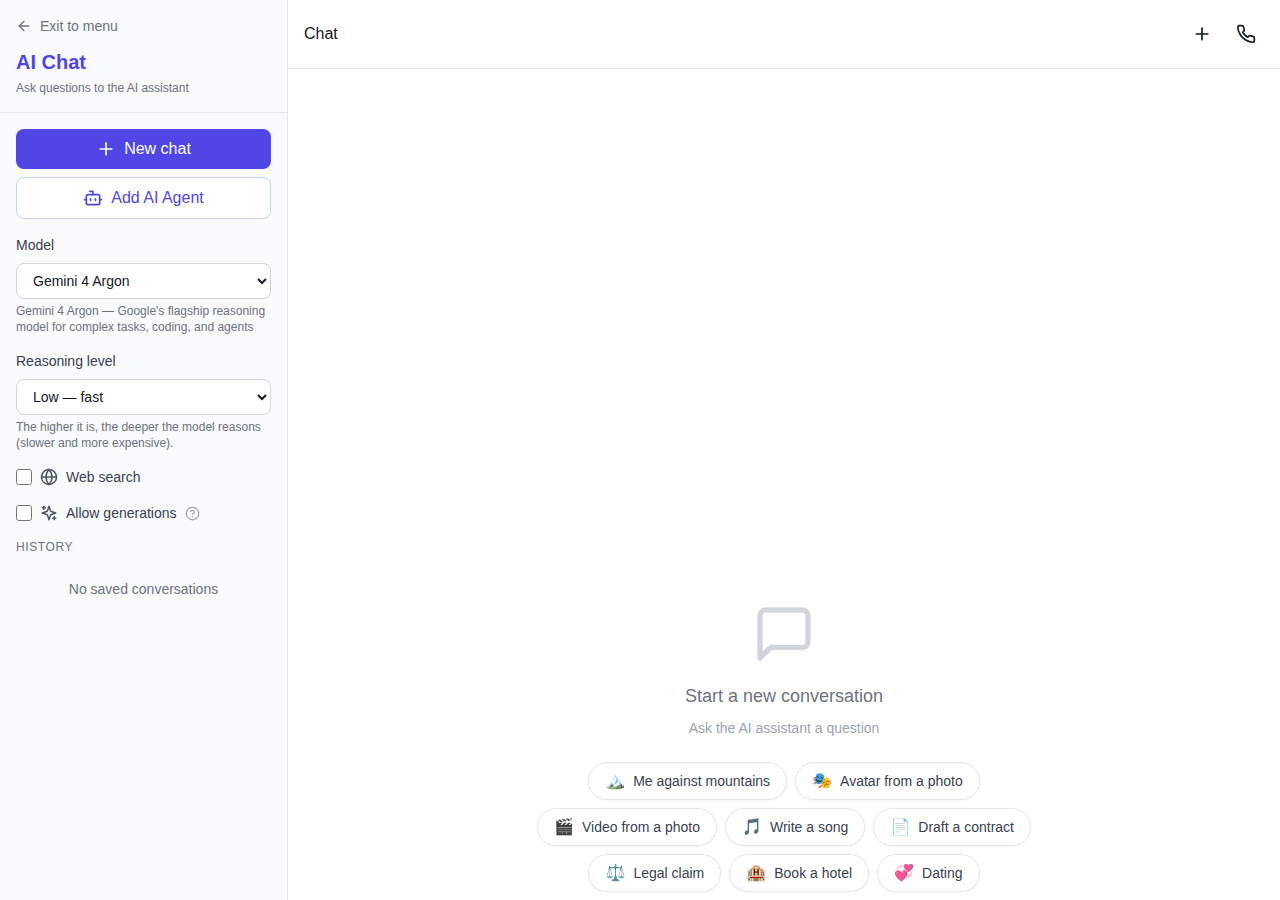Choose the Me against mountains suggestion
This screenshot has height=900, width=1280.
tap(687, 781)
